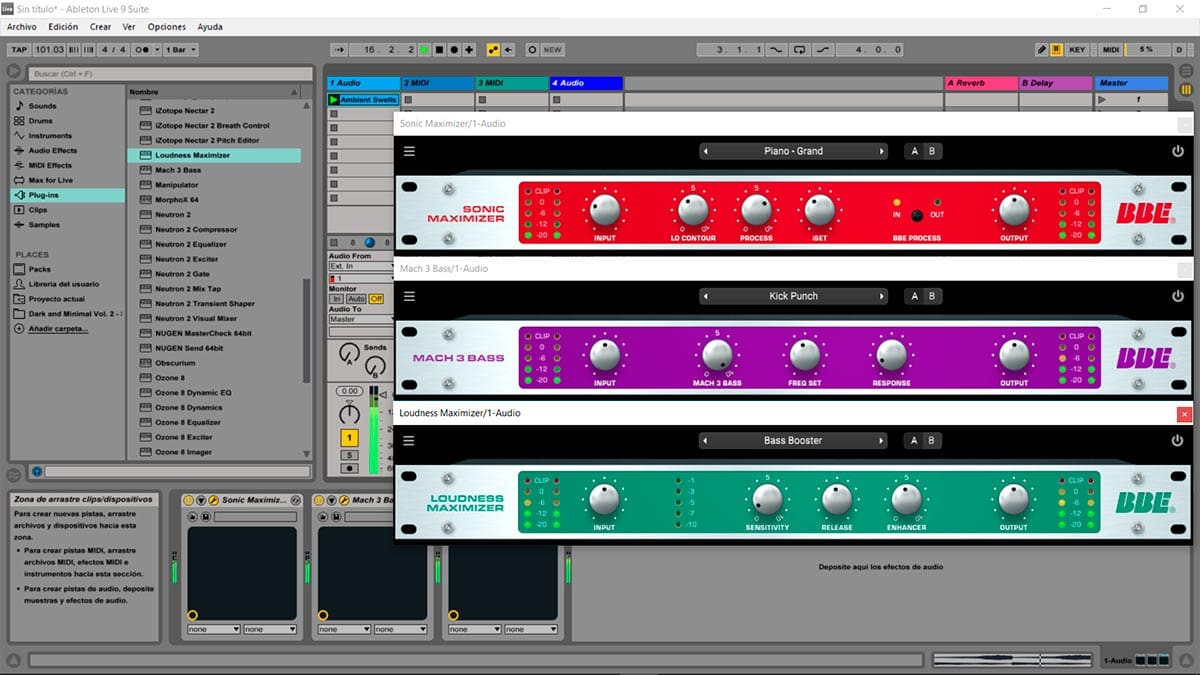Arm track 1 for recording
This screenshot has height=675, width=1200.
pos(349,468)
